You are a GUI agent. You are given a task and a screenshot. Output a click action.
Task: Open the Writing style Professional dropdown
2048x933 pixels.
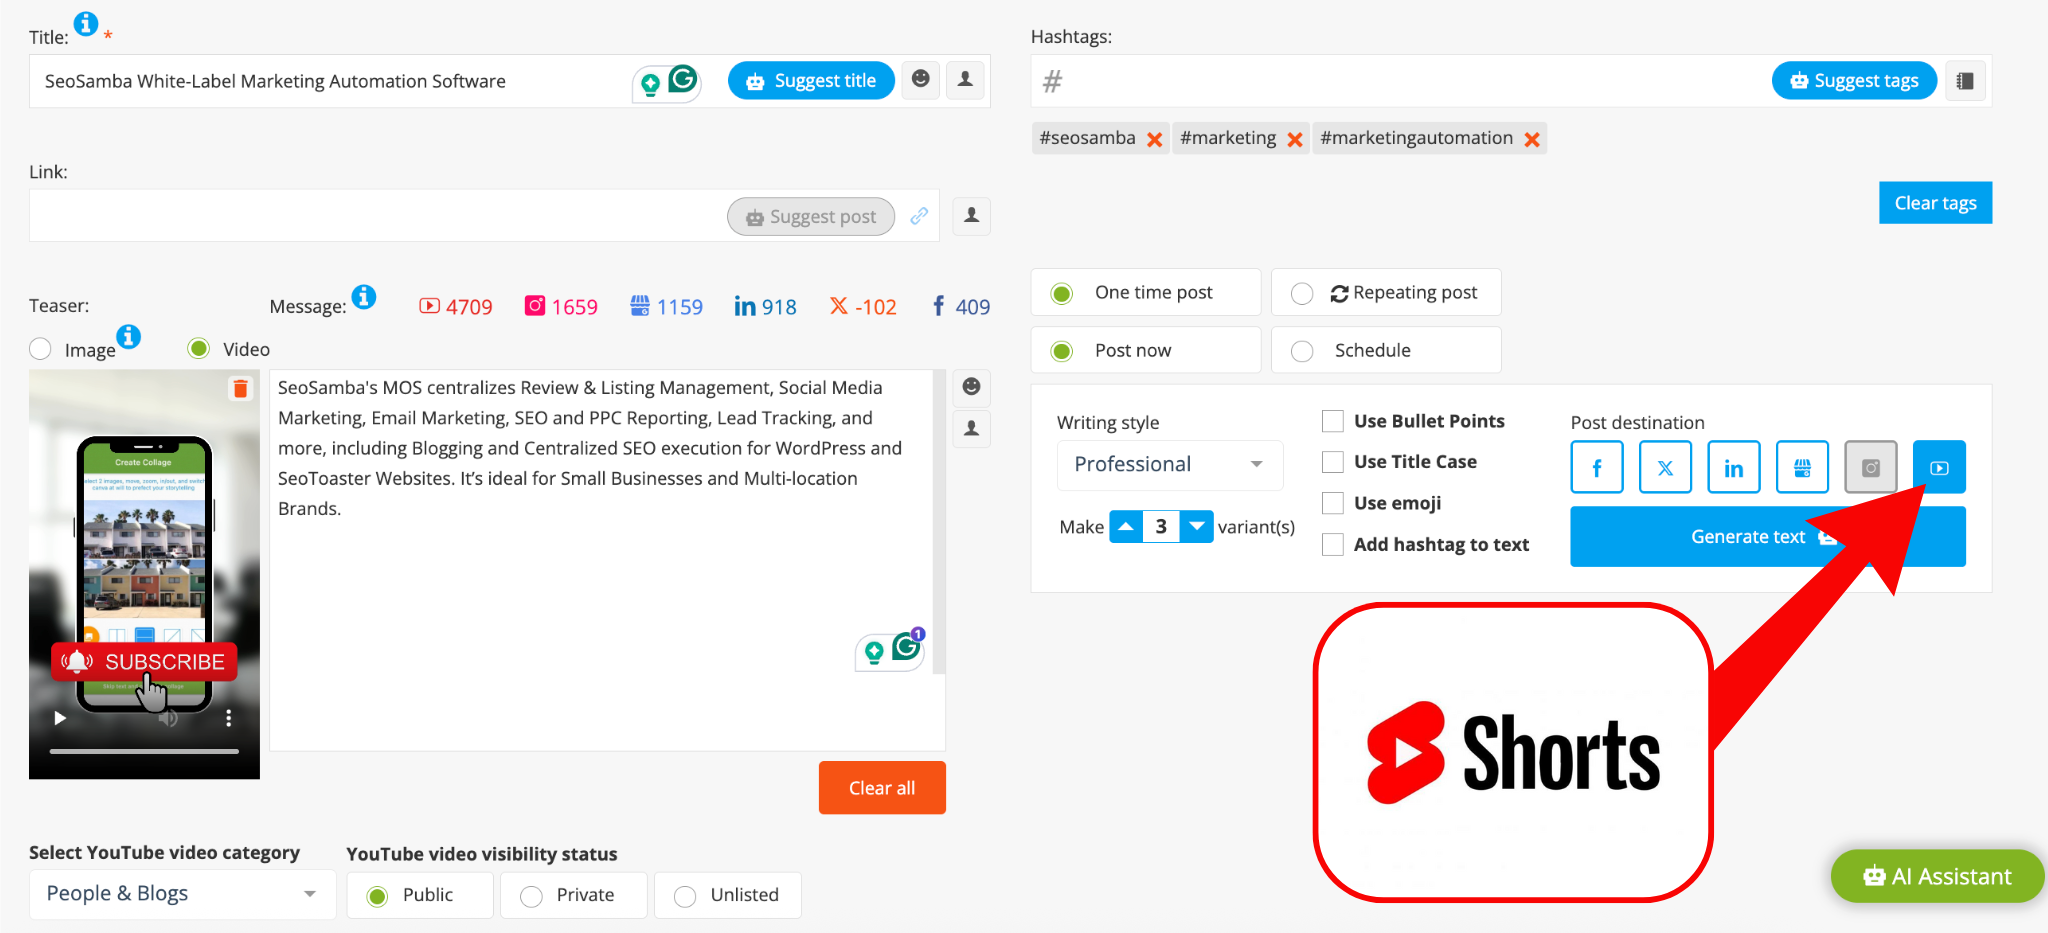(1170, 465)
